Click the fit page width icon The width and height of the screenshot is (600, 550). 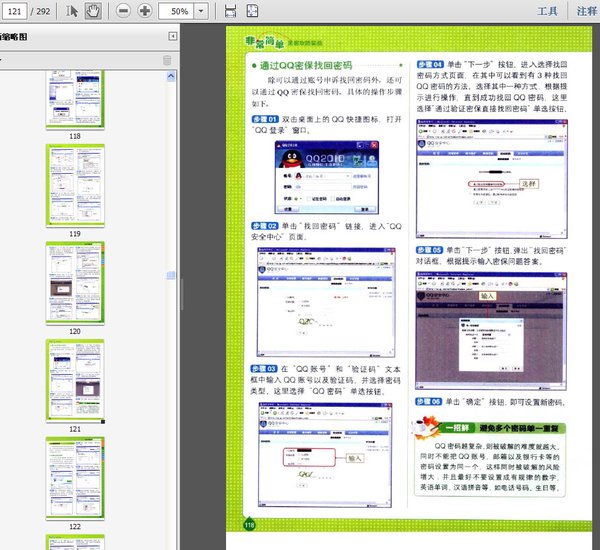(x=230, y=11)
